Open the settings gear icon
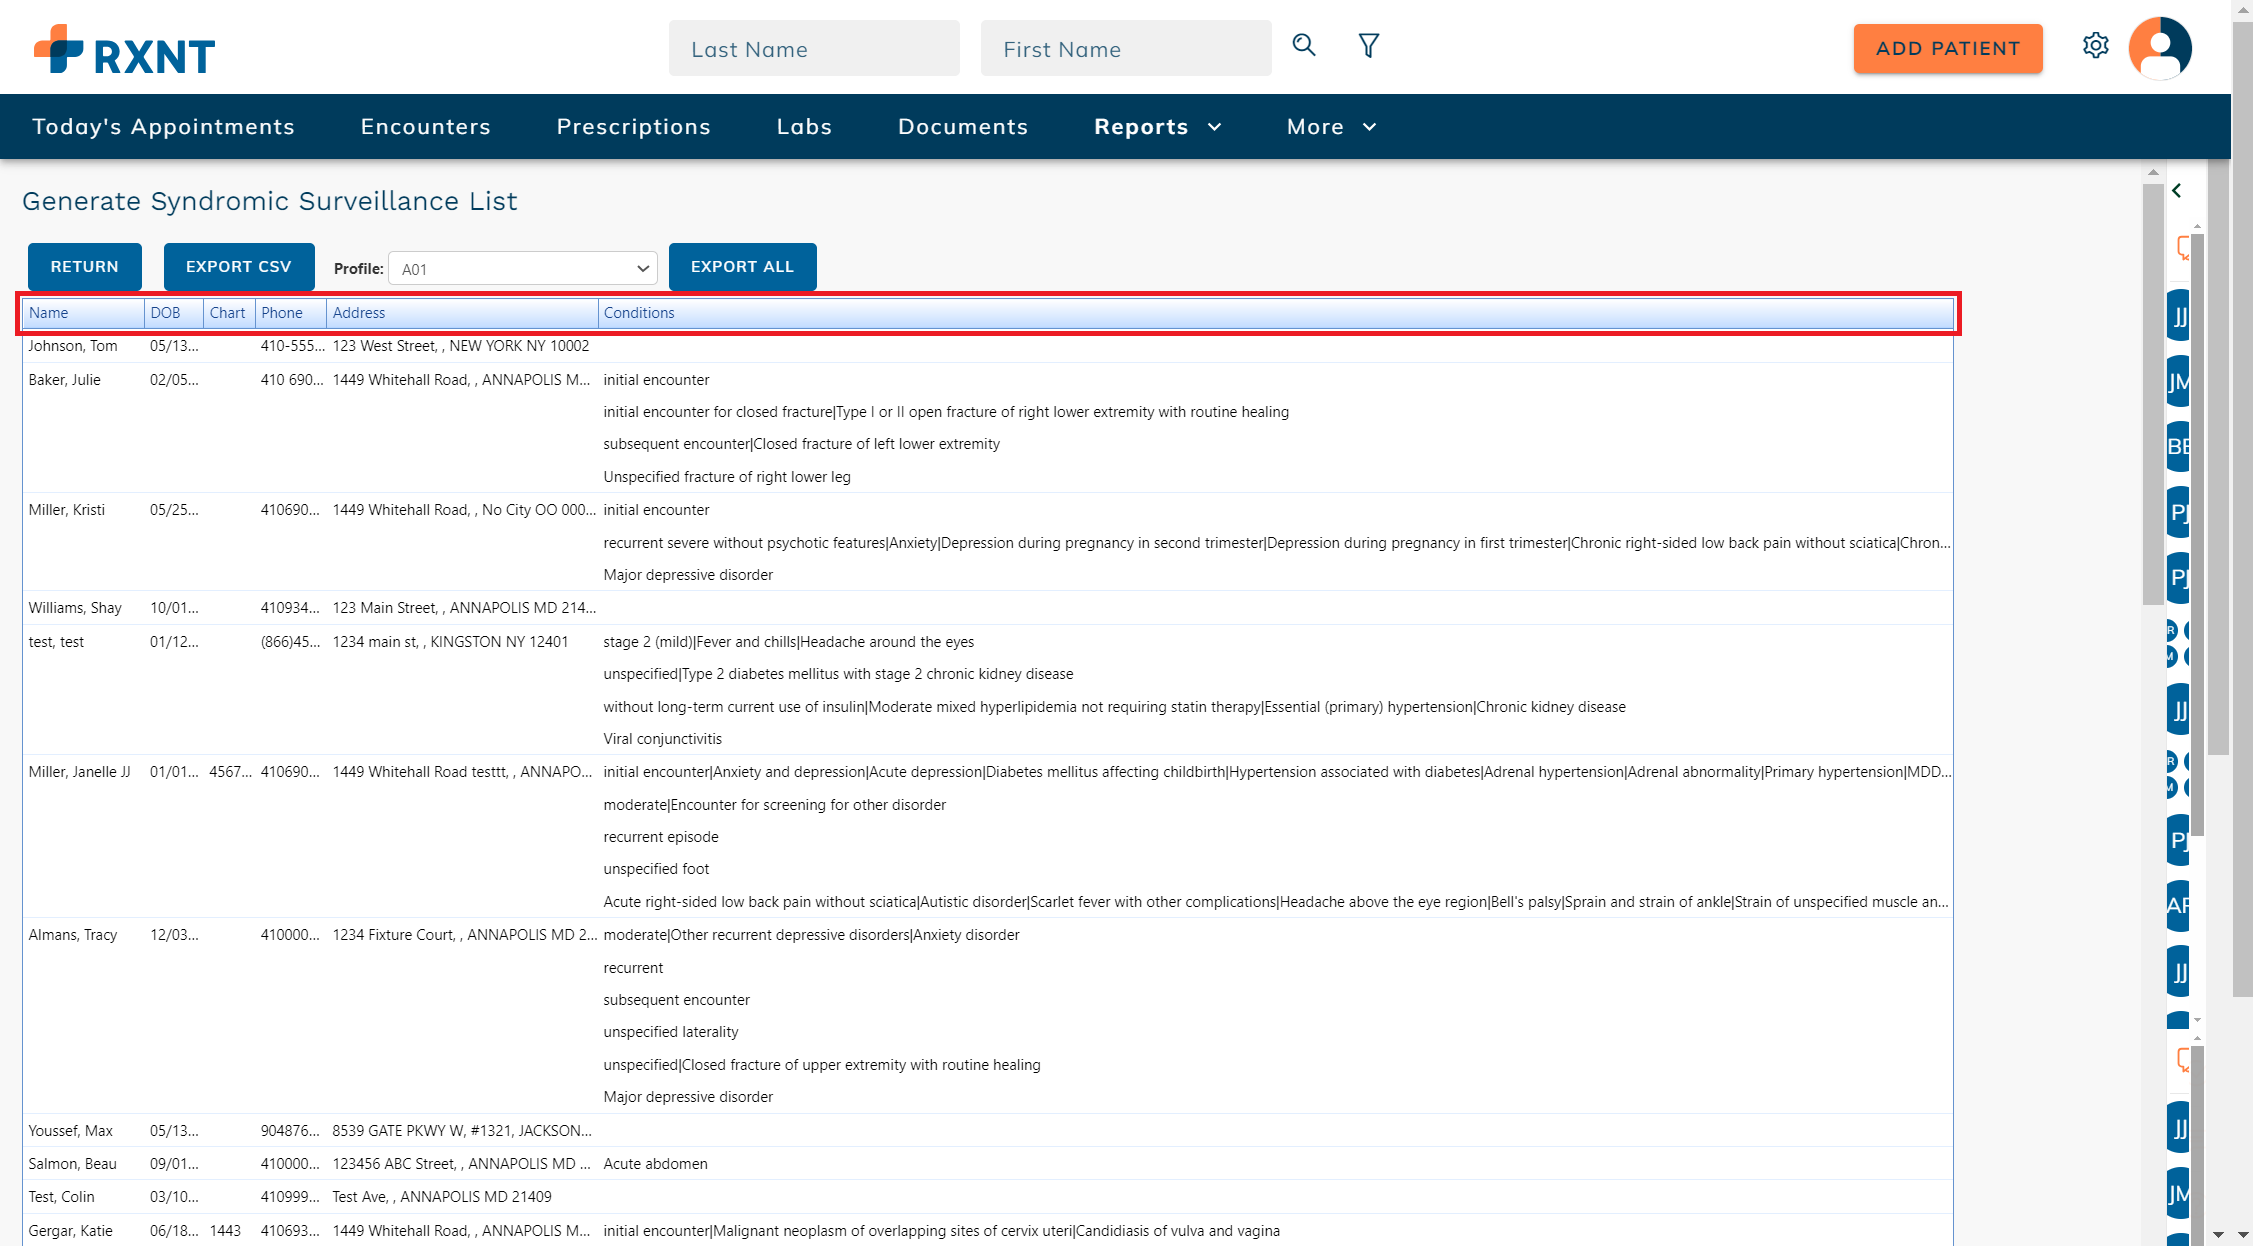2253x1246 pixels. coord(2096,46)
